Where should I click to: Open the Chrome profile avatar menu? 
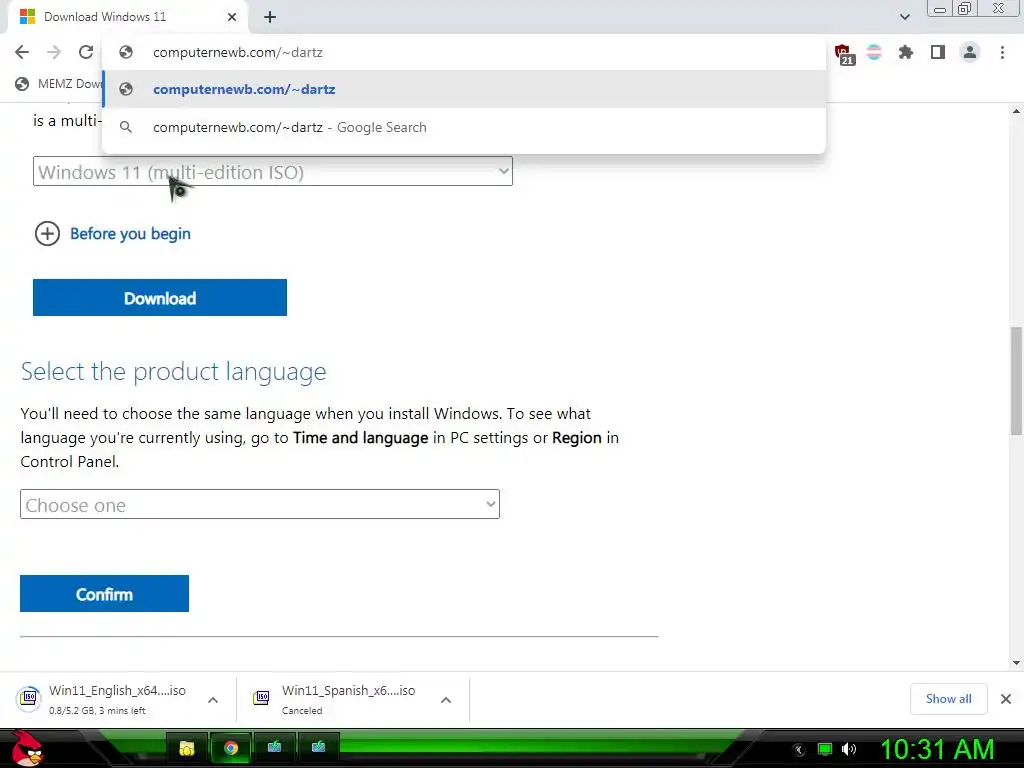[x=970, y=52]
